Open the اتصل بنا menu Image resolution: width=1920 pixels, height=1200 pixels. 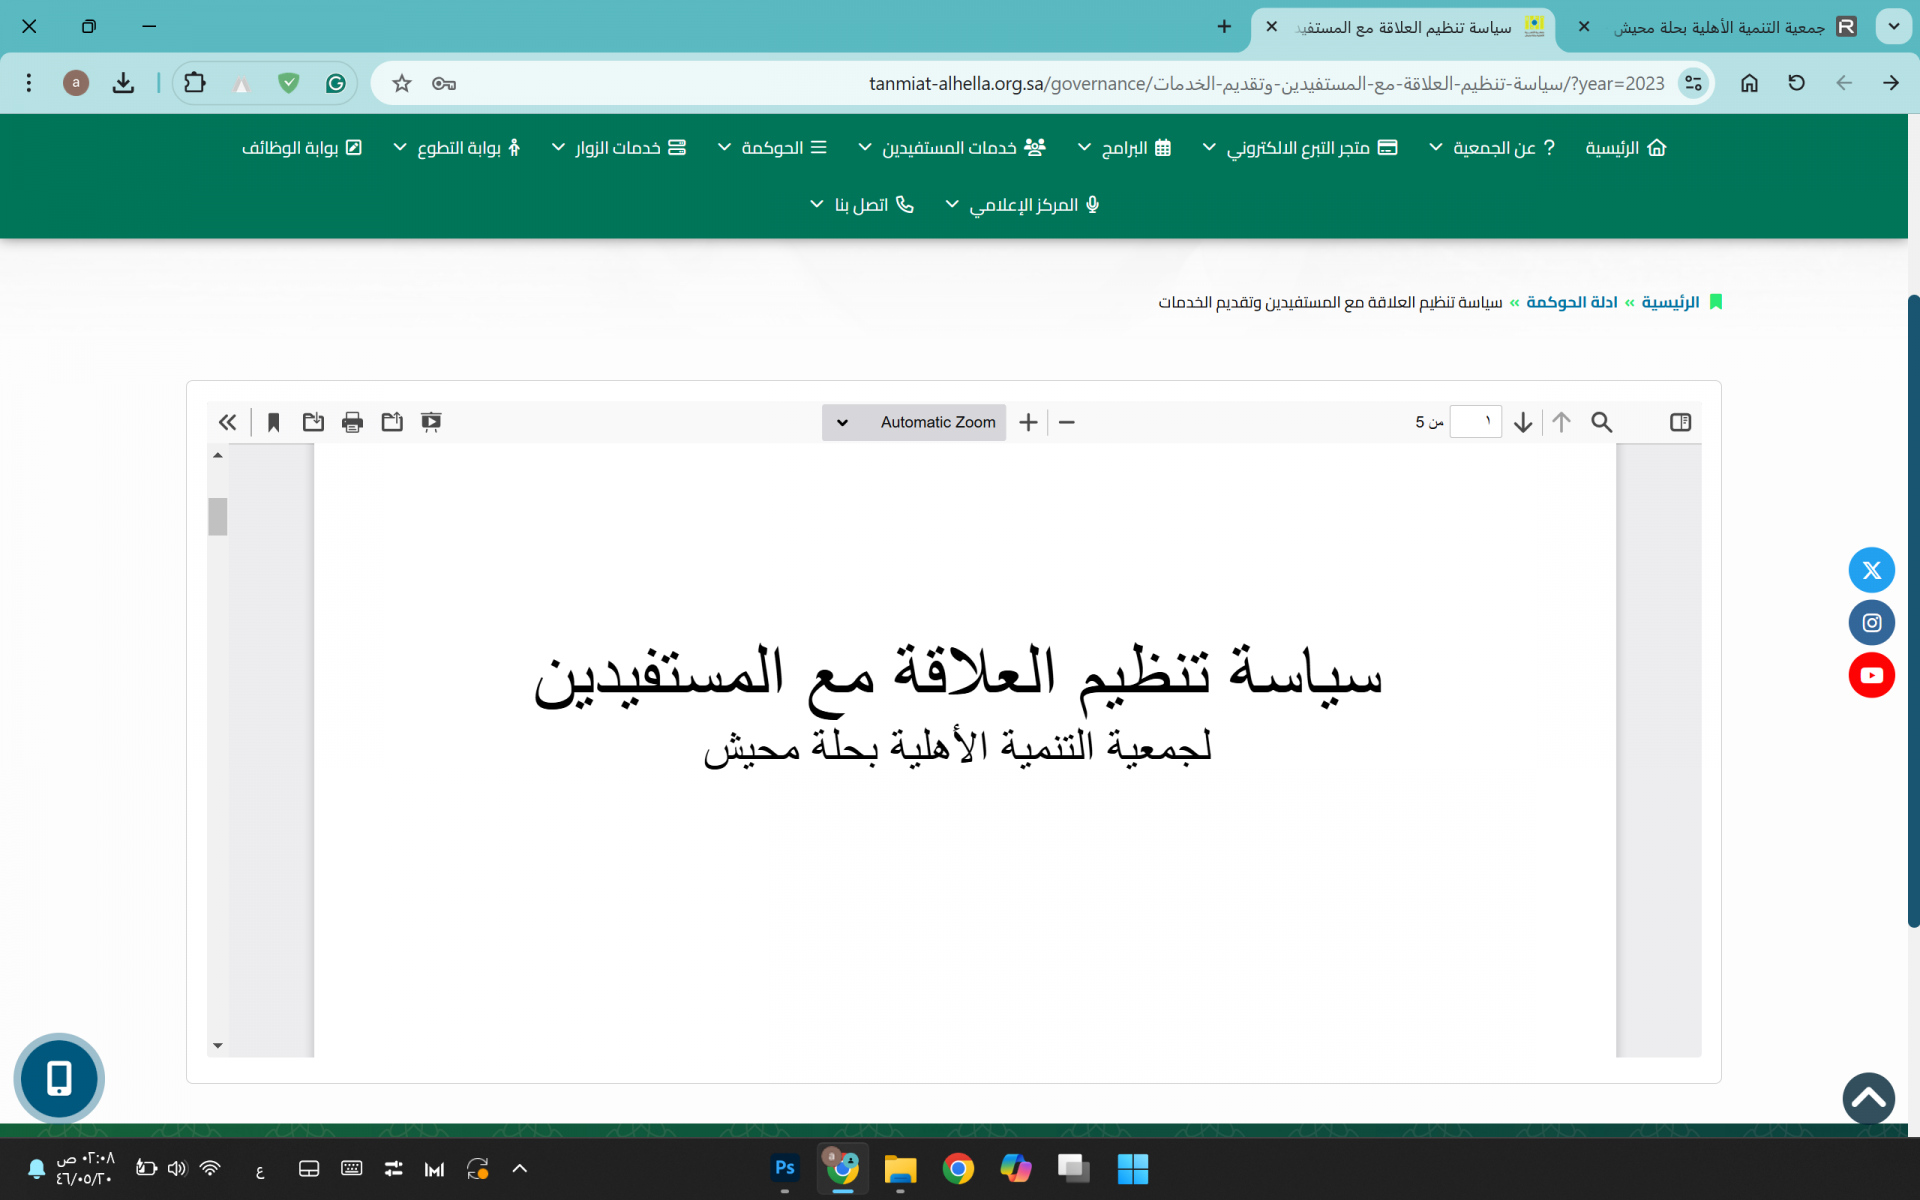click(x=862, y=205)
